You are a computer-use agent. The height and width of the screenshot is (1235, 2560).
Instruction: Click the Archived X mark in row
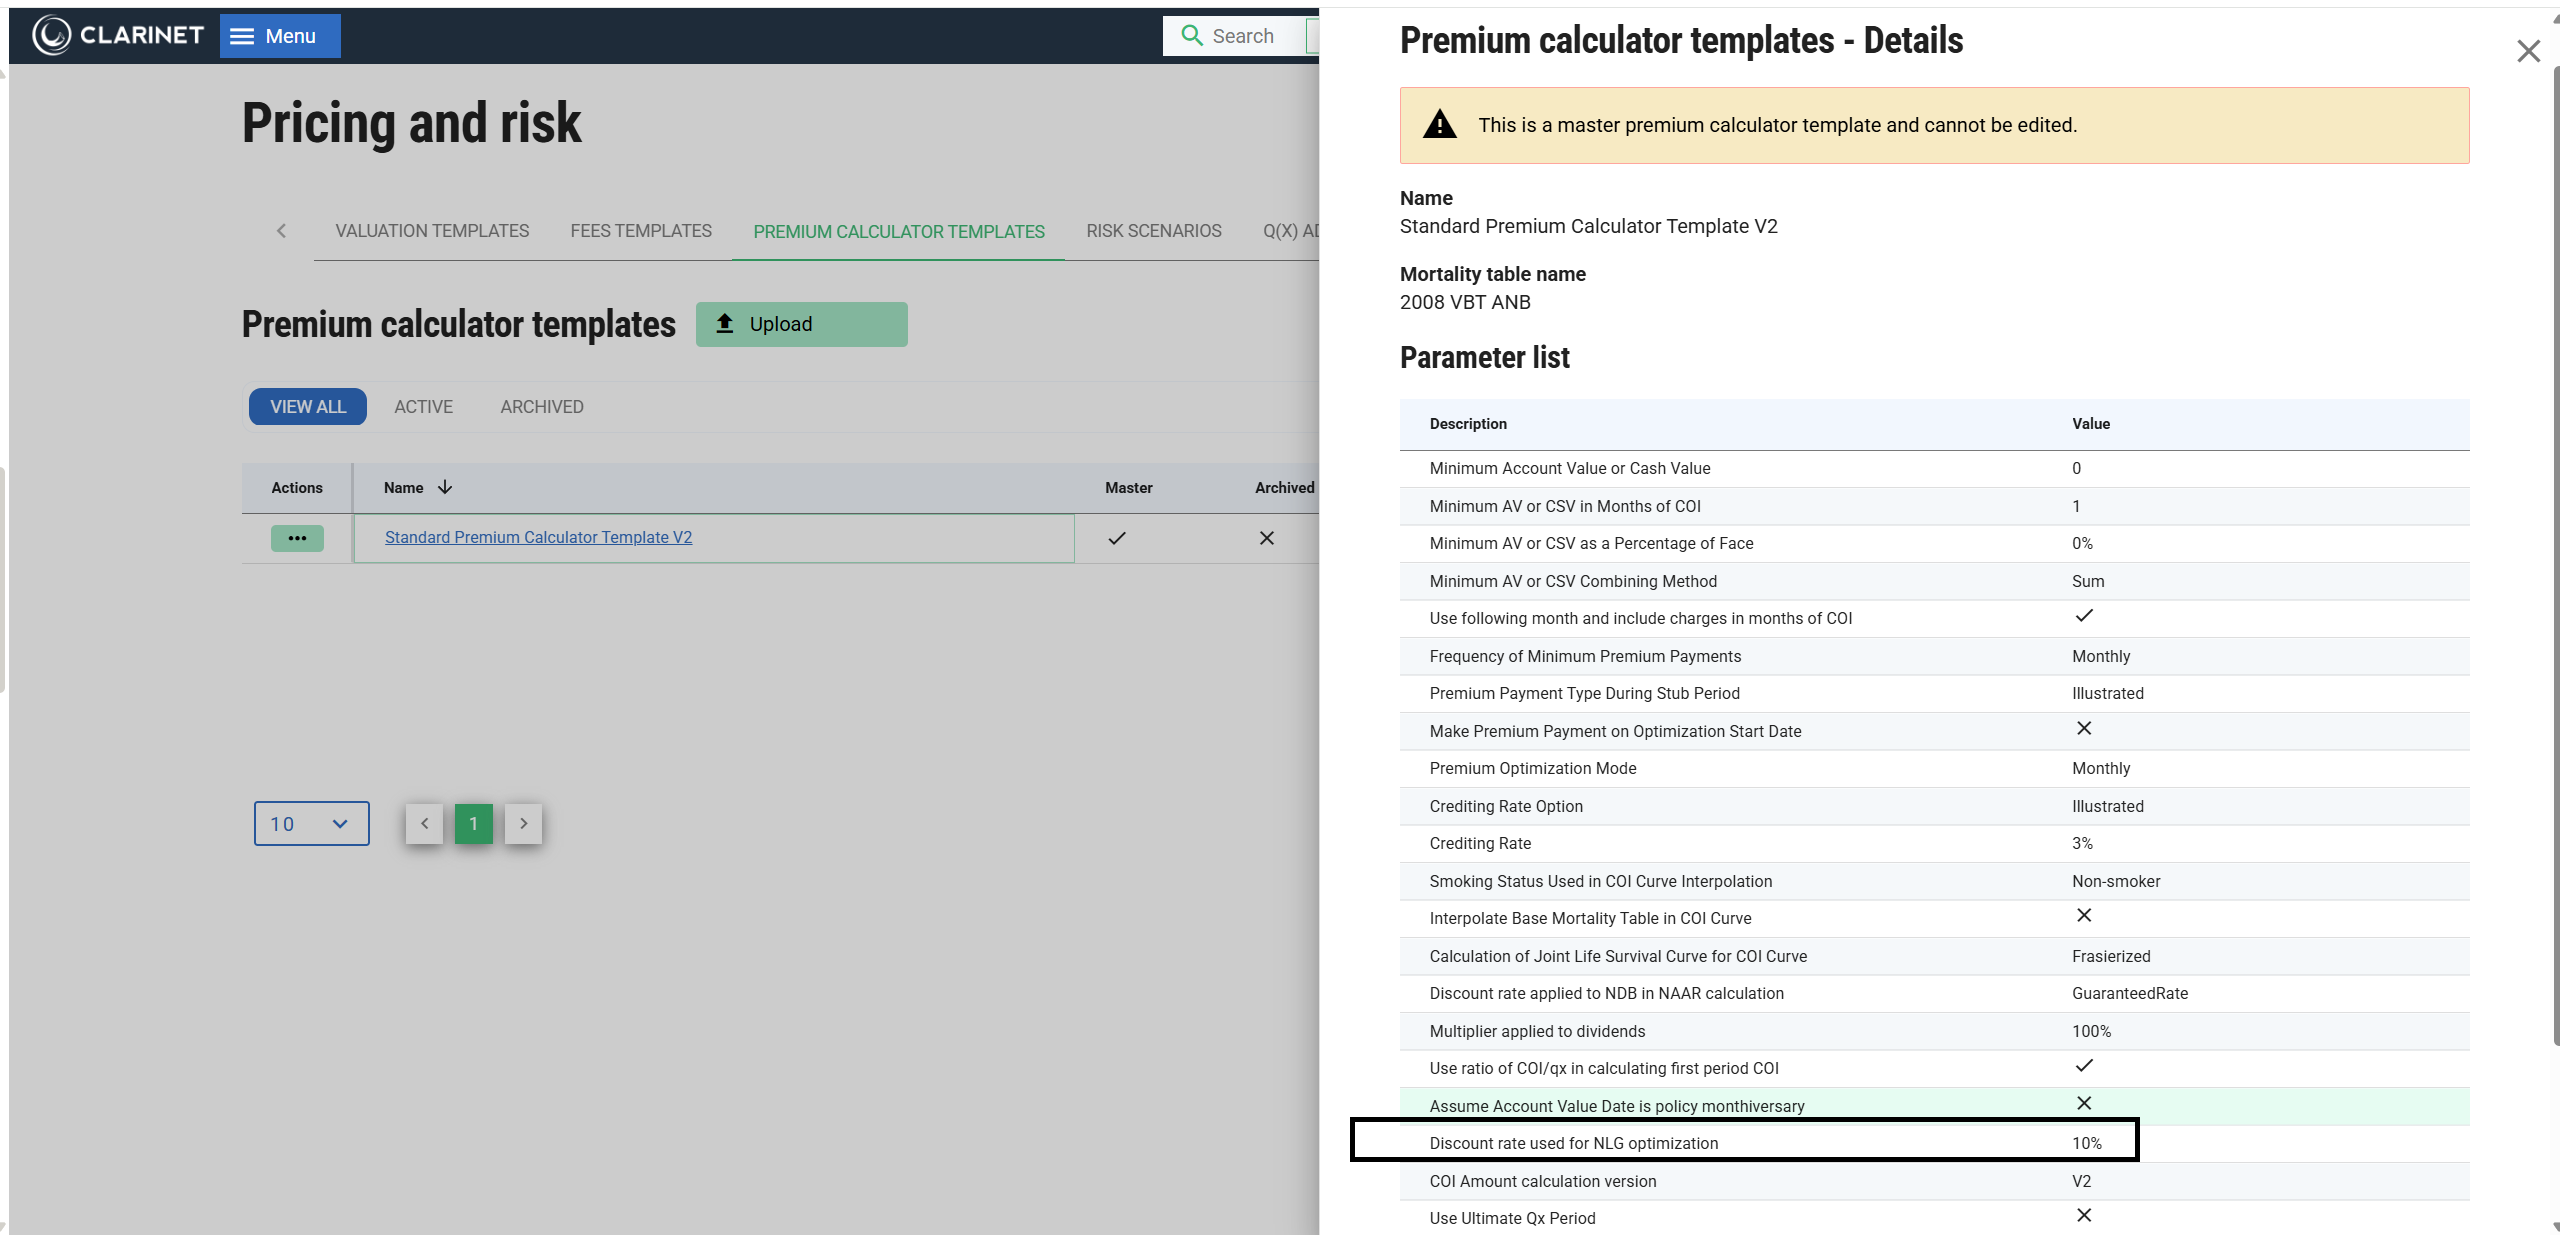(x=1266, y=538)
